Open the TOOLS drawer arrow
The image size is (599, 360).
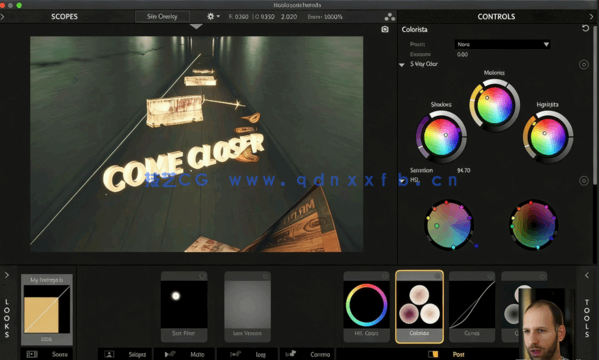click(x=587, y=275)
